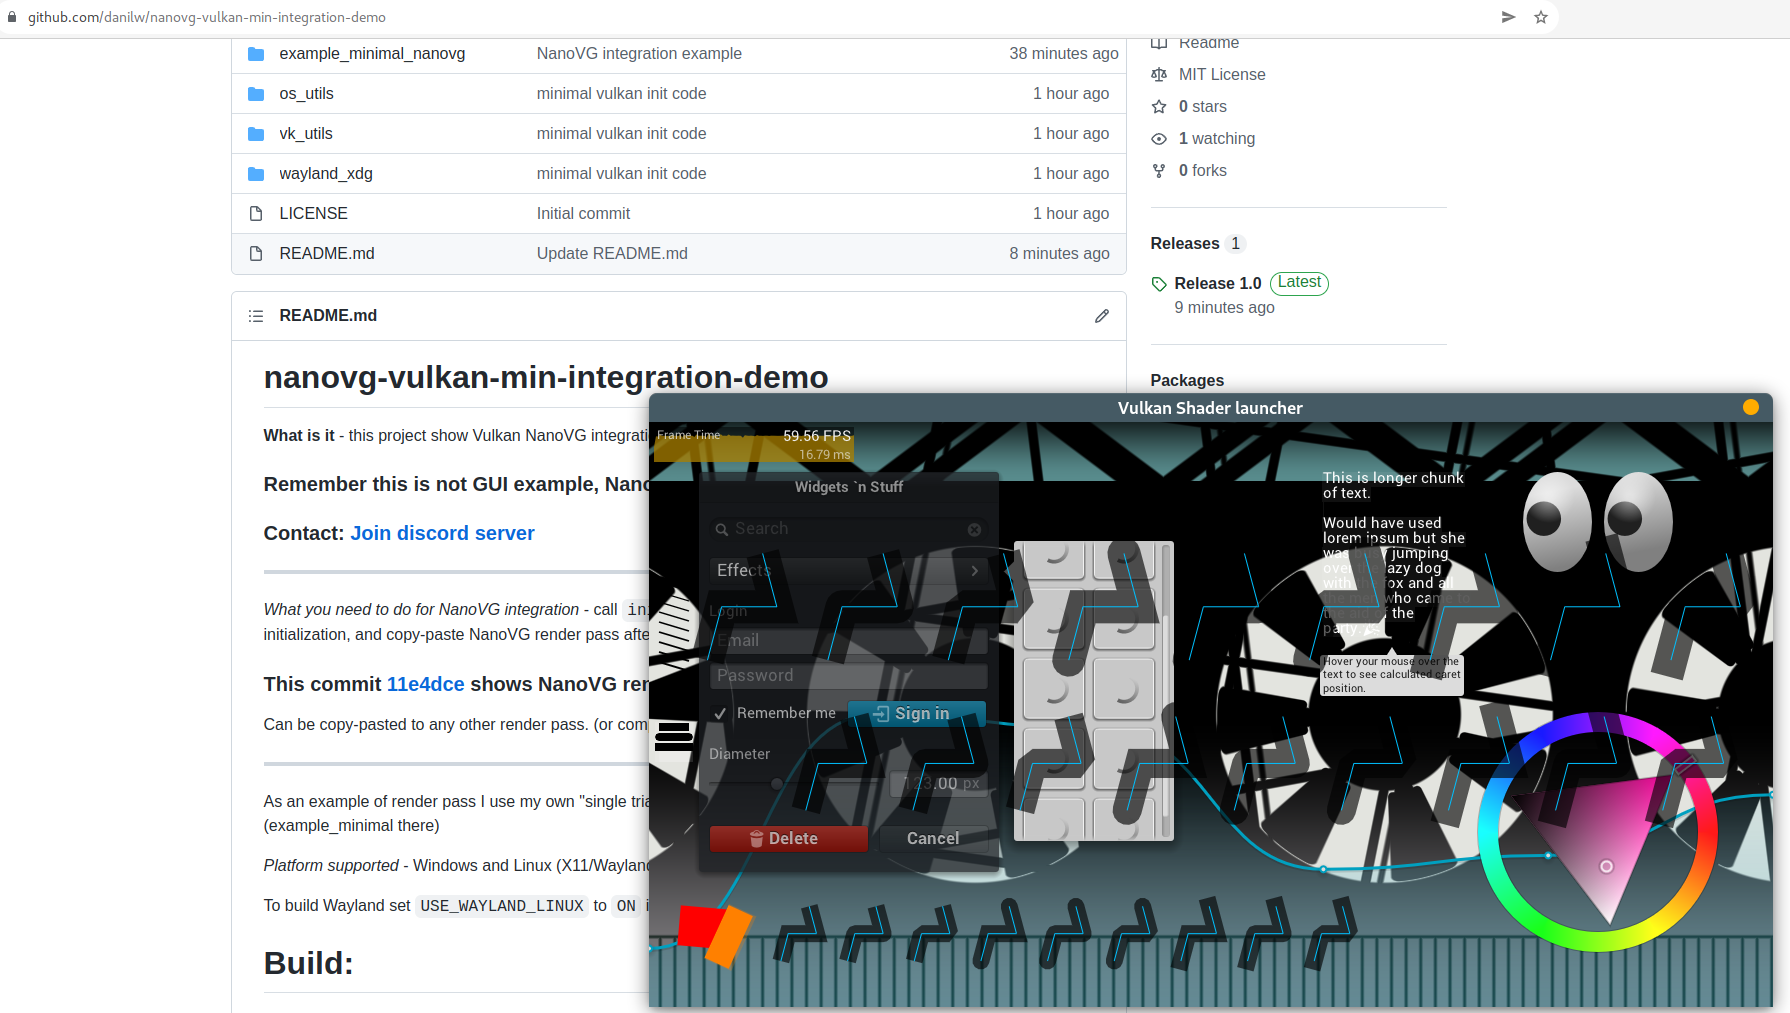Click the eye icon next to watching
This screenshot has width=1790, height=1013.
(x=1159, y=139)
